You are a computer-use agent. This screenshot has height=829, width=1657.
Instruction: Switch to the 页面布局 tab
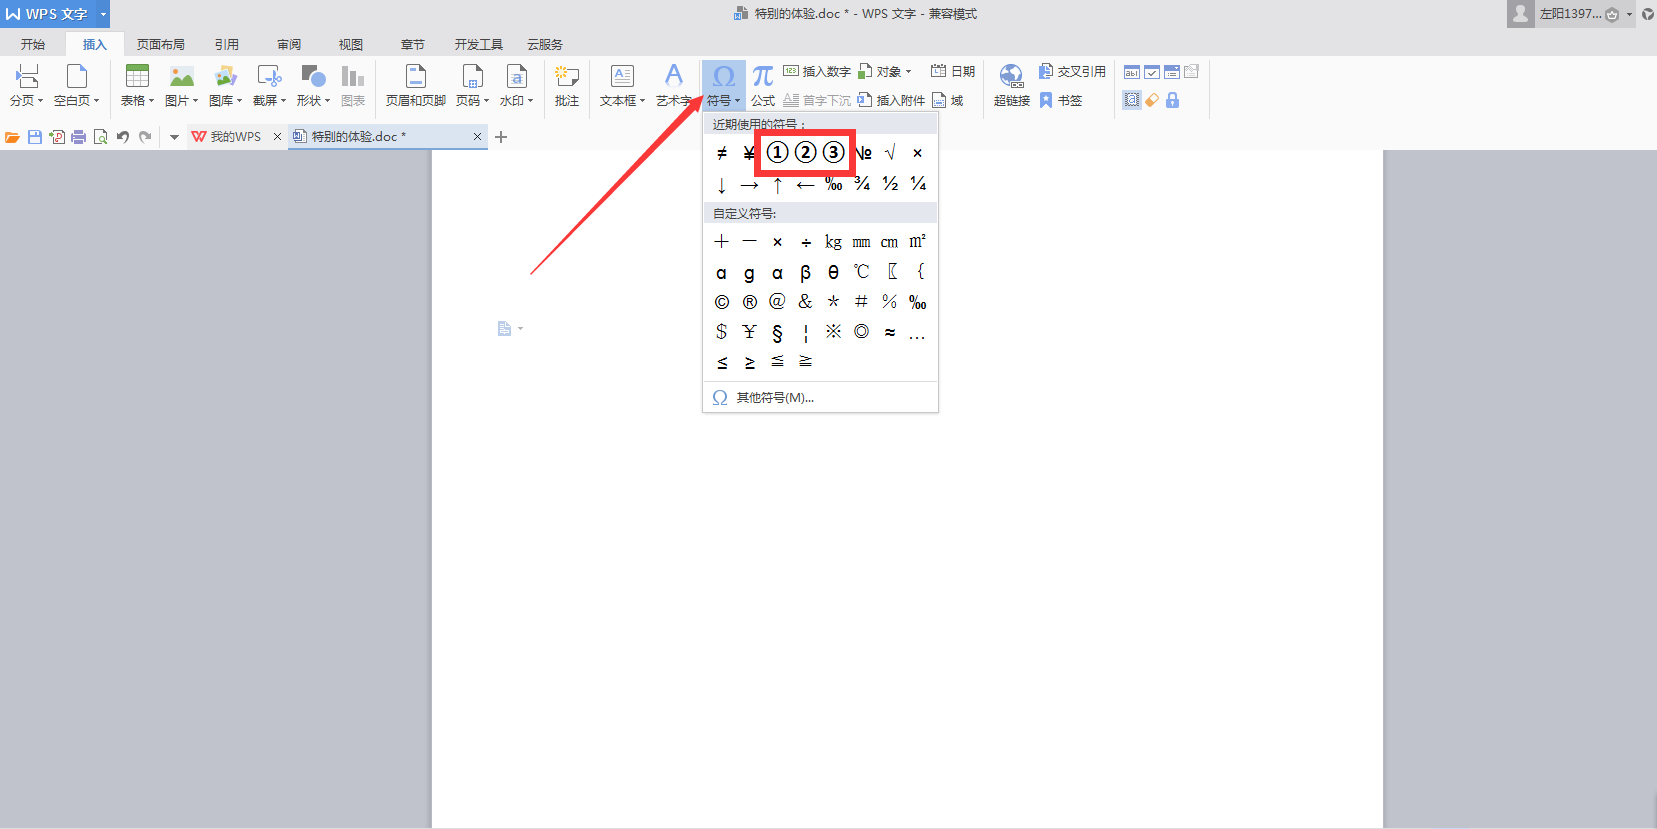(161, 44)
